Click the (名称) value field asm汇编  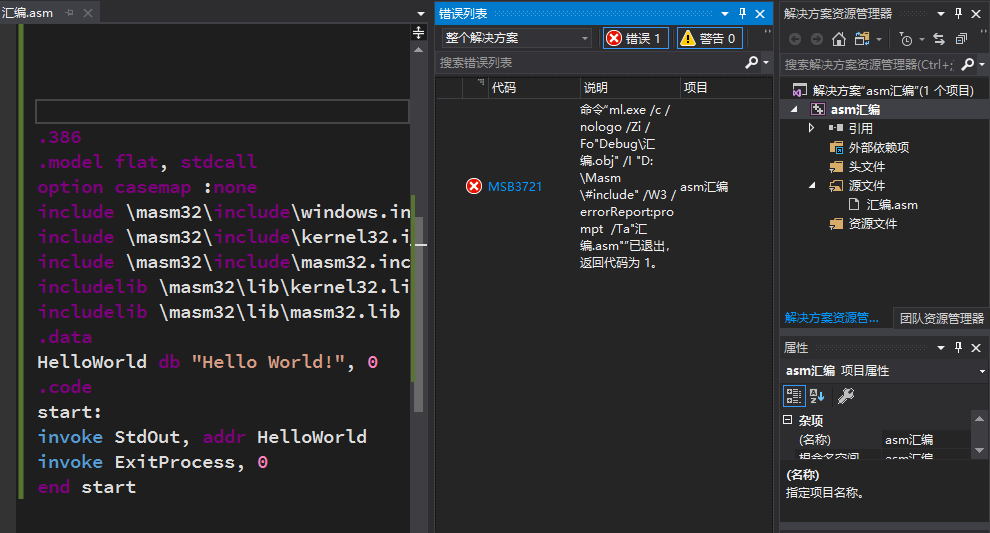click(x=926, y=440)
